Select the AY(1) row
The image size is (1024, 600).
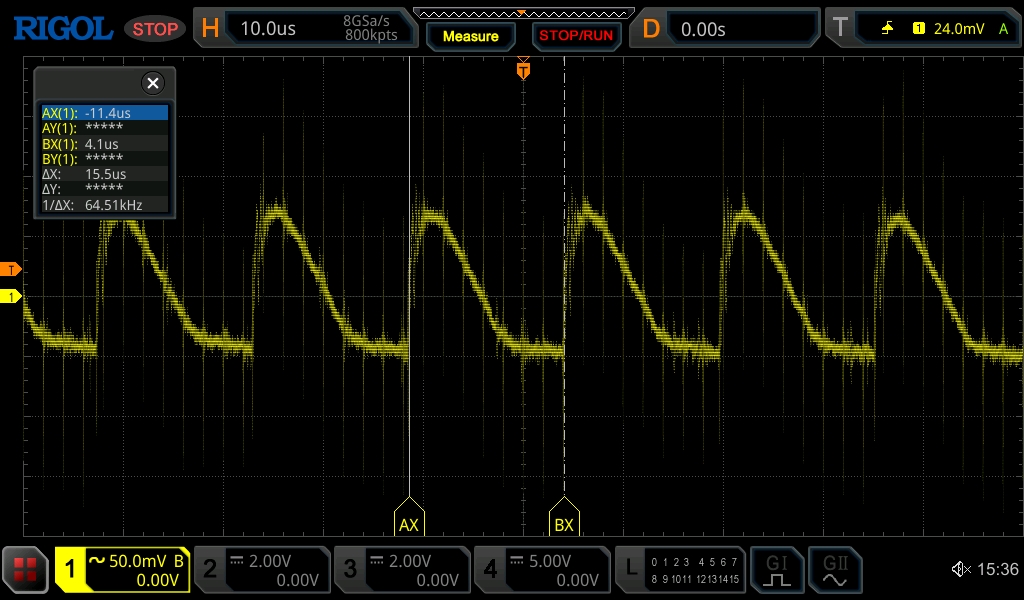coord(104,128)
